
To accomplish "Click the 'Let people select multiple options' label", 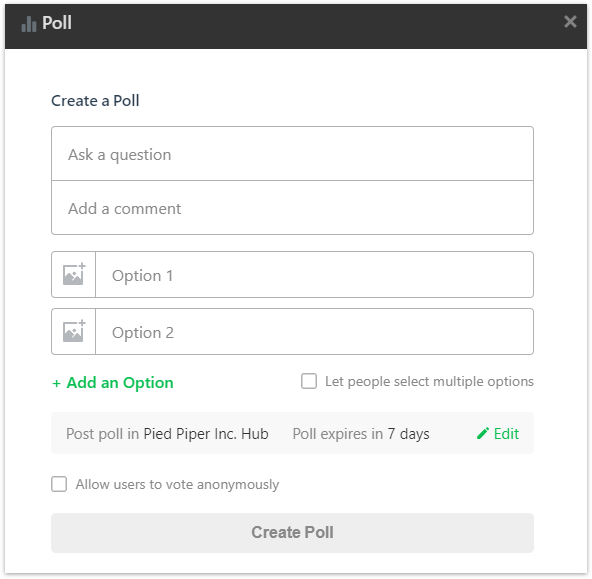I will tap(429, 382).
